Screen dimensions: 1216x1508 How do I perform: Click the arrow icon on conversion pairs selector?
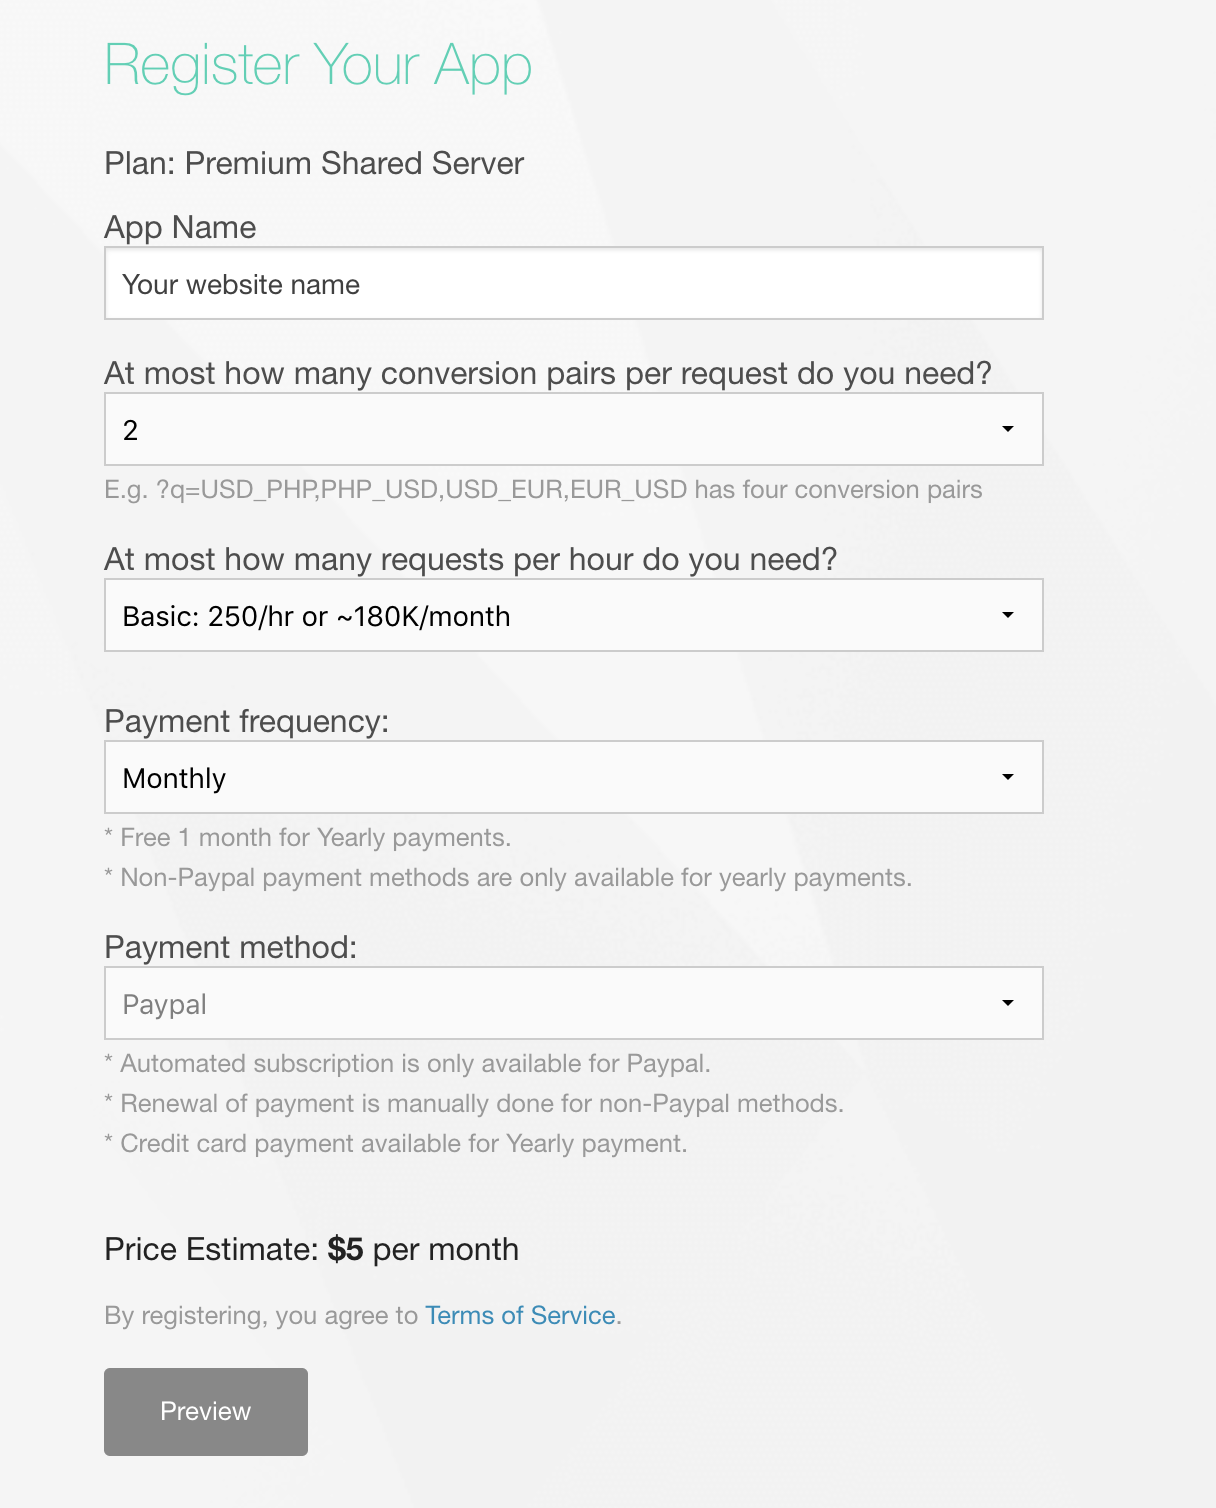tap(1008, 429)
